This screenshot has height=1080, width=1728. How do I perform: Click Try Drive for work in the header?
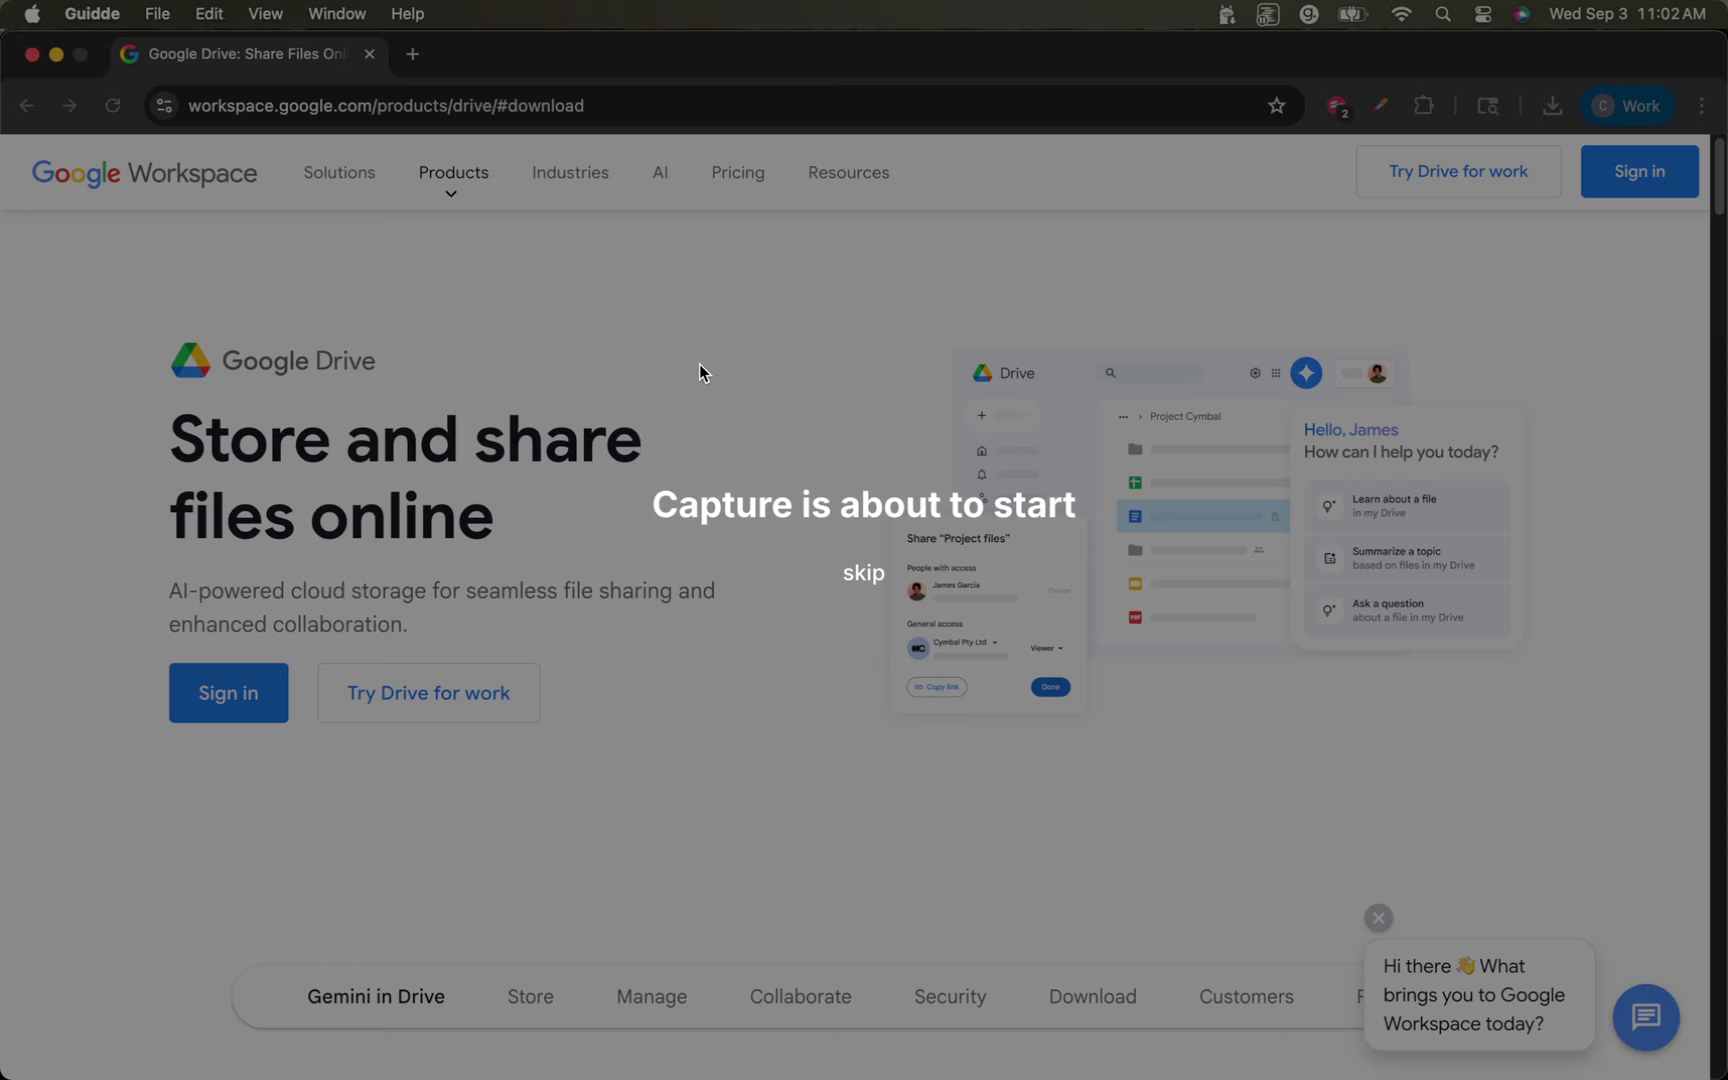1458,171
